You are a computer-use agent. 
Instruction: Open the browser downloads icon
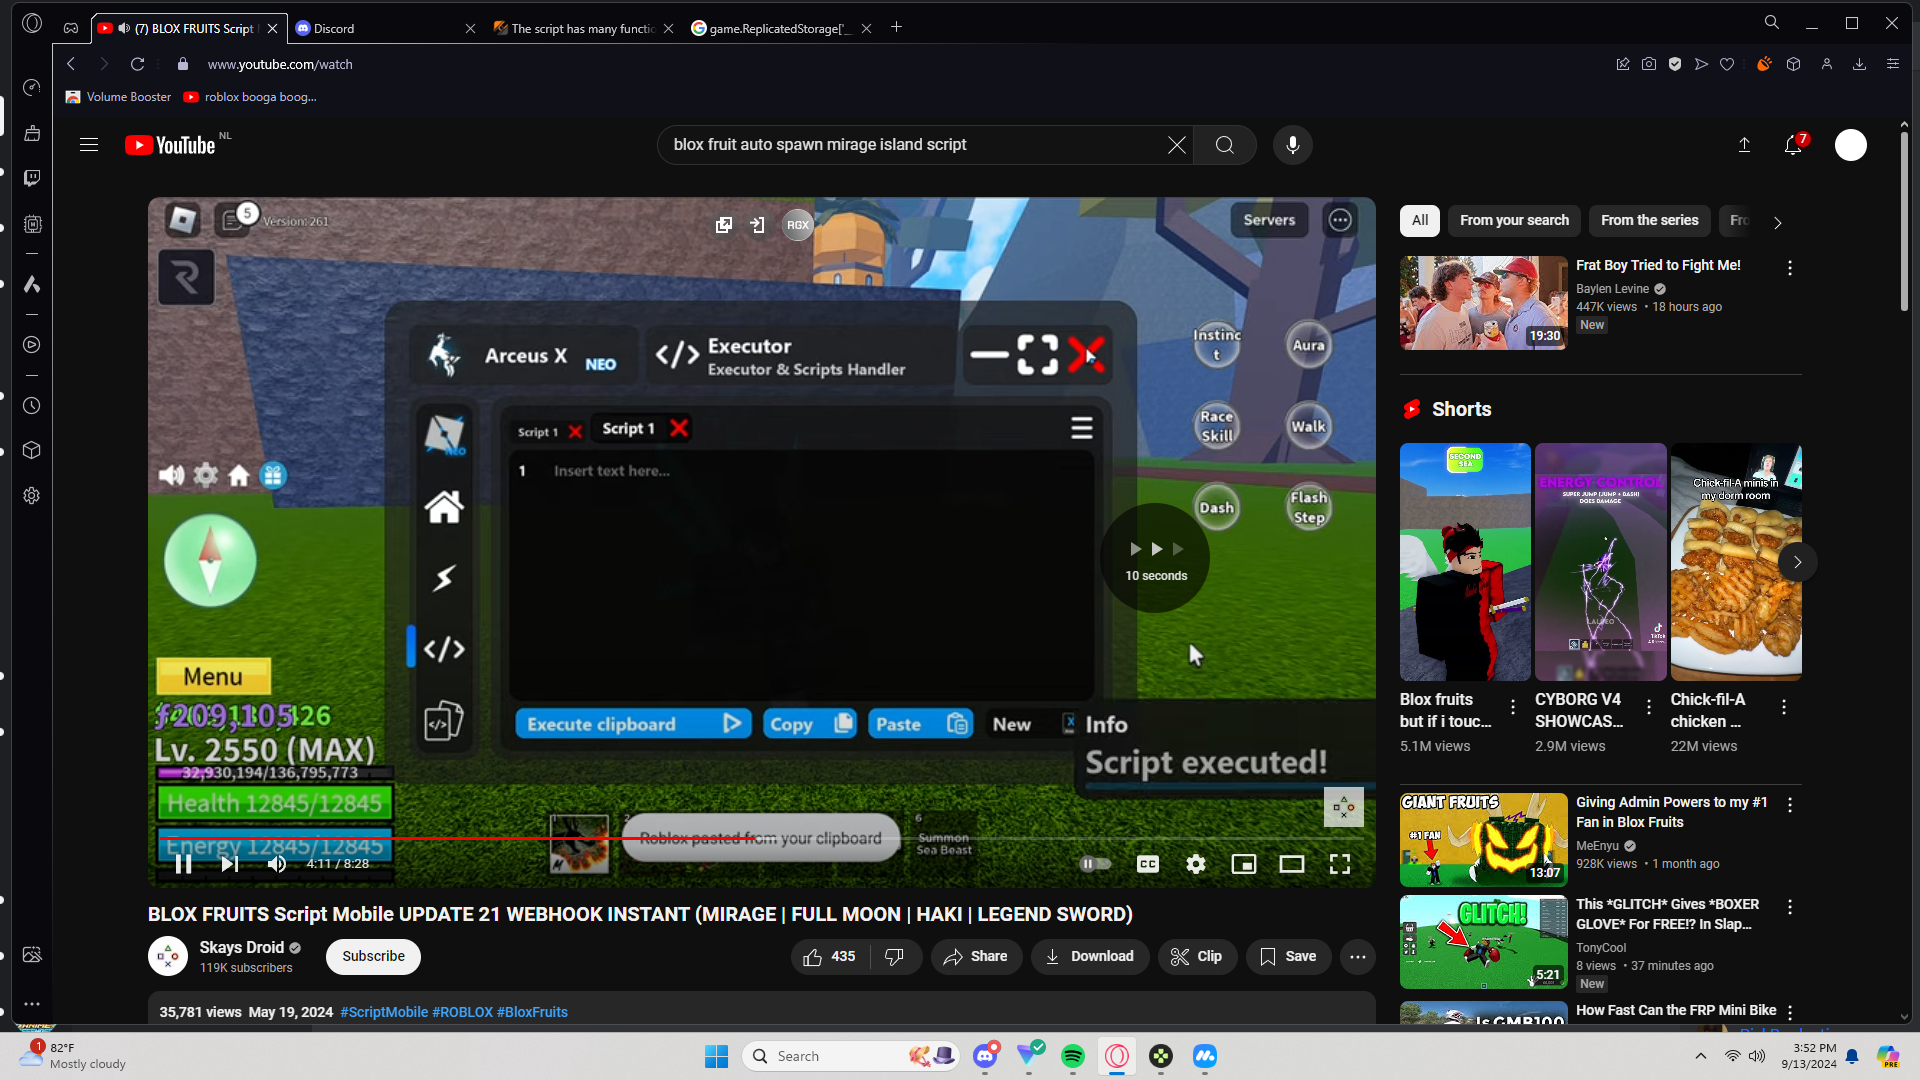coord(1860,64)
